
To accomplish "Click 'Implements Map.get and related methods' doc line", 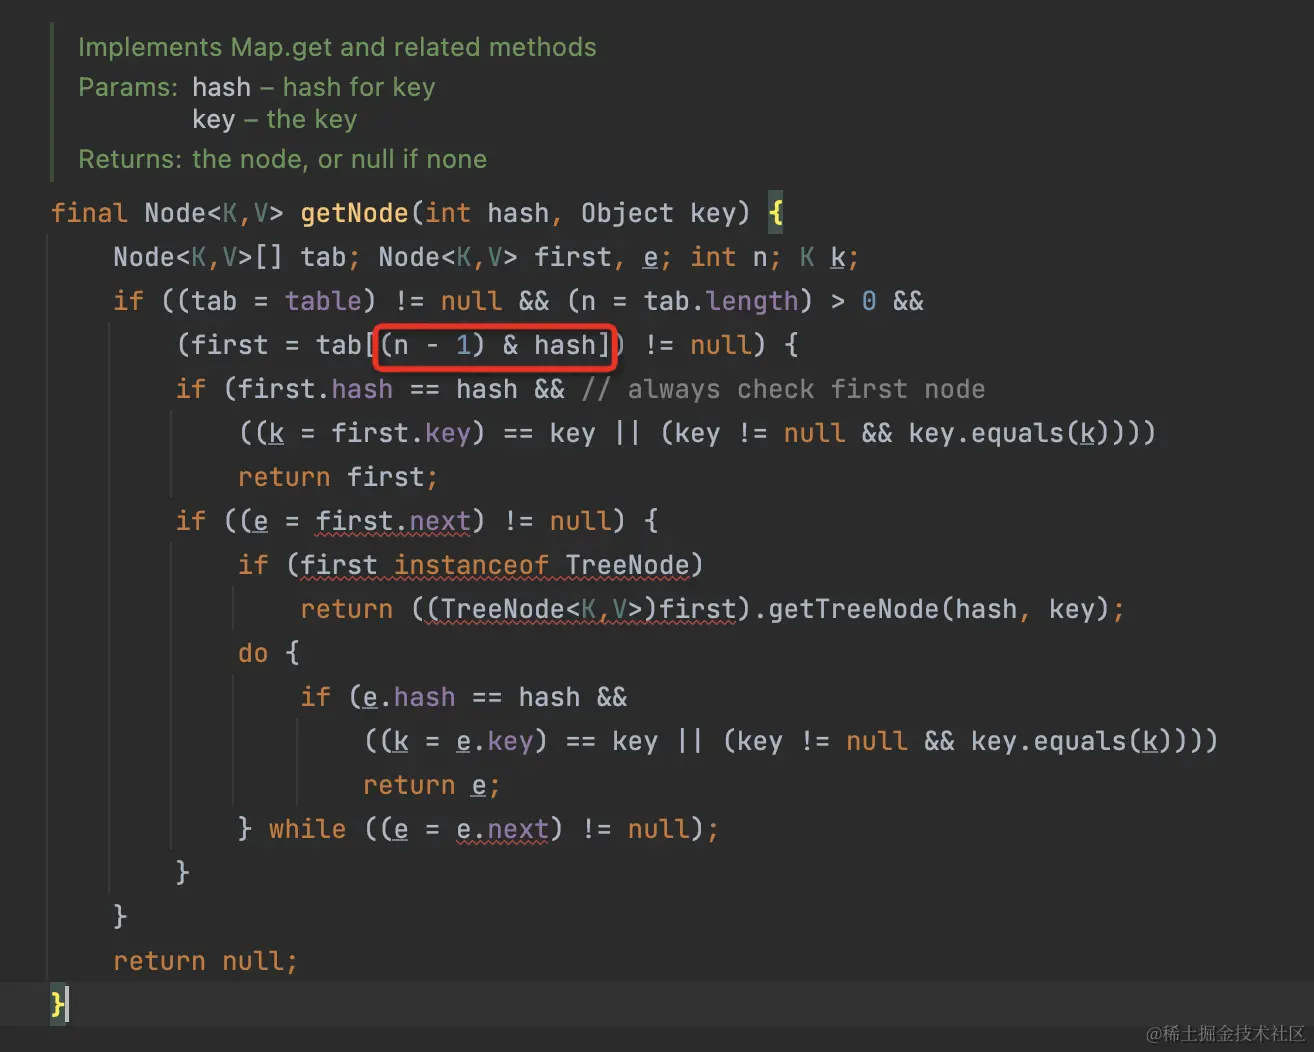I will point(337,47).
